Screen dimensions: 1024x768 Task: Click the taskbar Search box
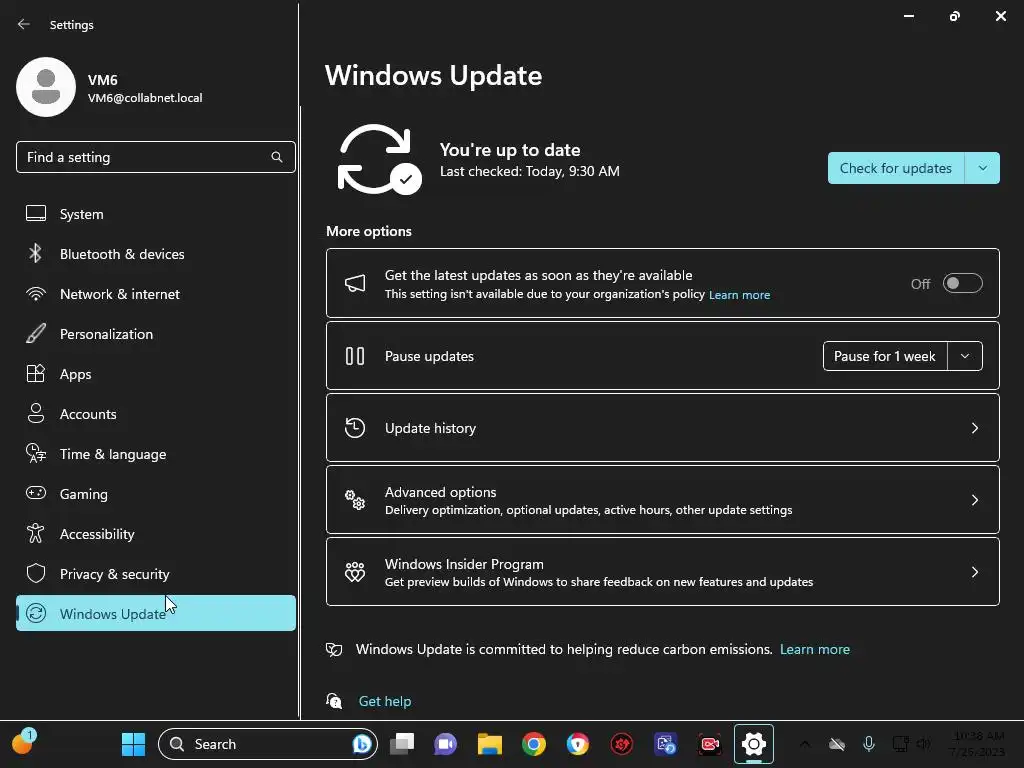(268, 744)
